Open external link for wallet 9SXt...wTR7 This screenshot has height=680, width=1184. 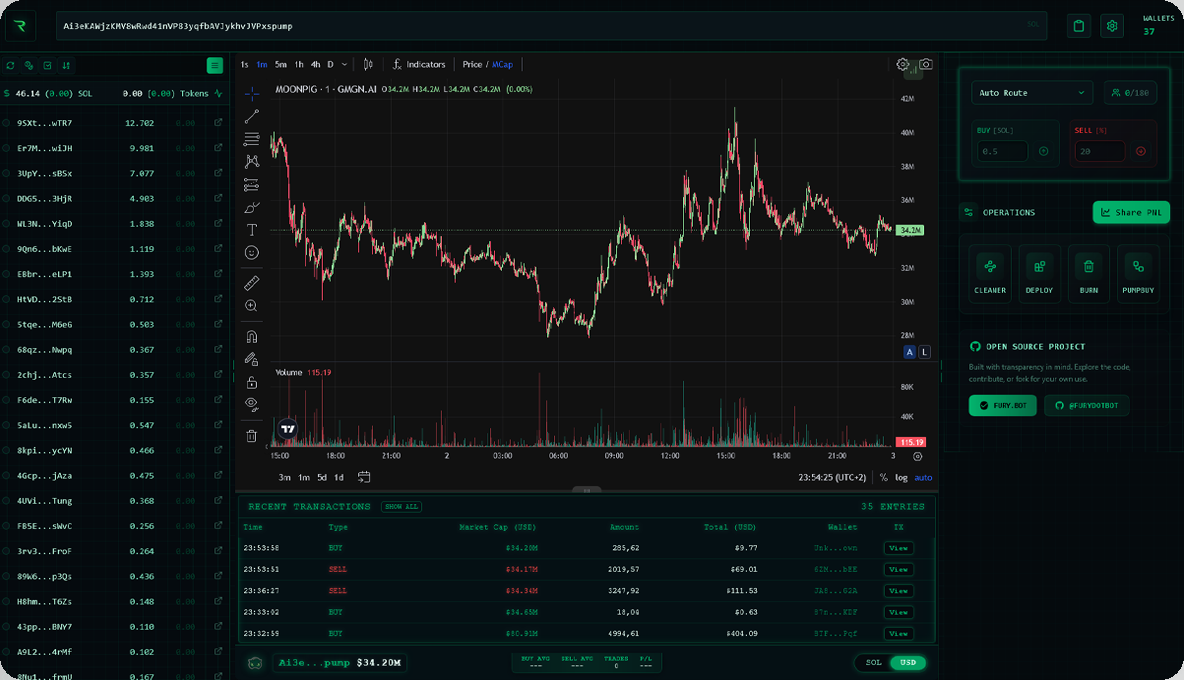218,122
